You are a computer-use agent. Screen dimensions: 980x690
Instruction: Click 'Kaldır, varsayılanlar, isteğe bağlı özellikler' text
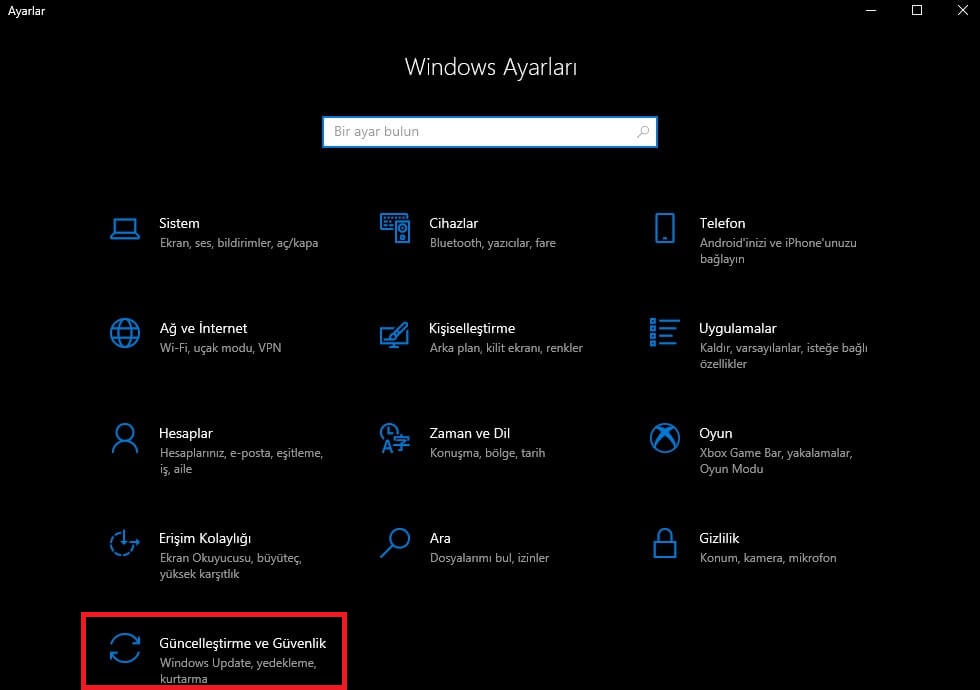pyautogui.click(x=784, y=356)
